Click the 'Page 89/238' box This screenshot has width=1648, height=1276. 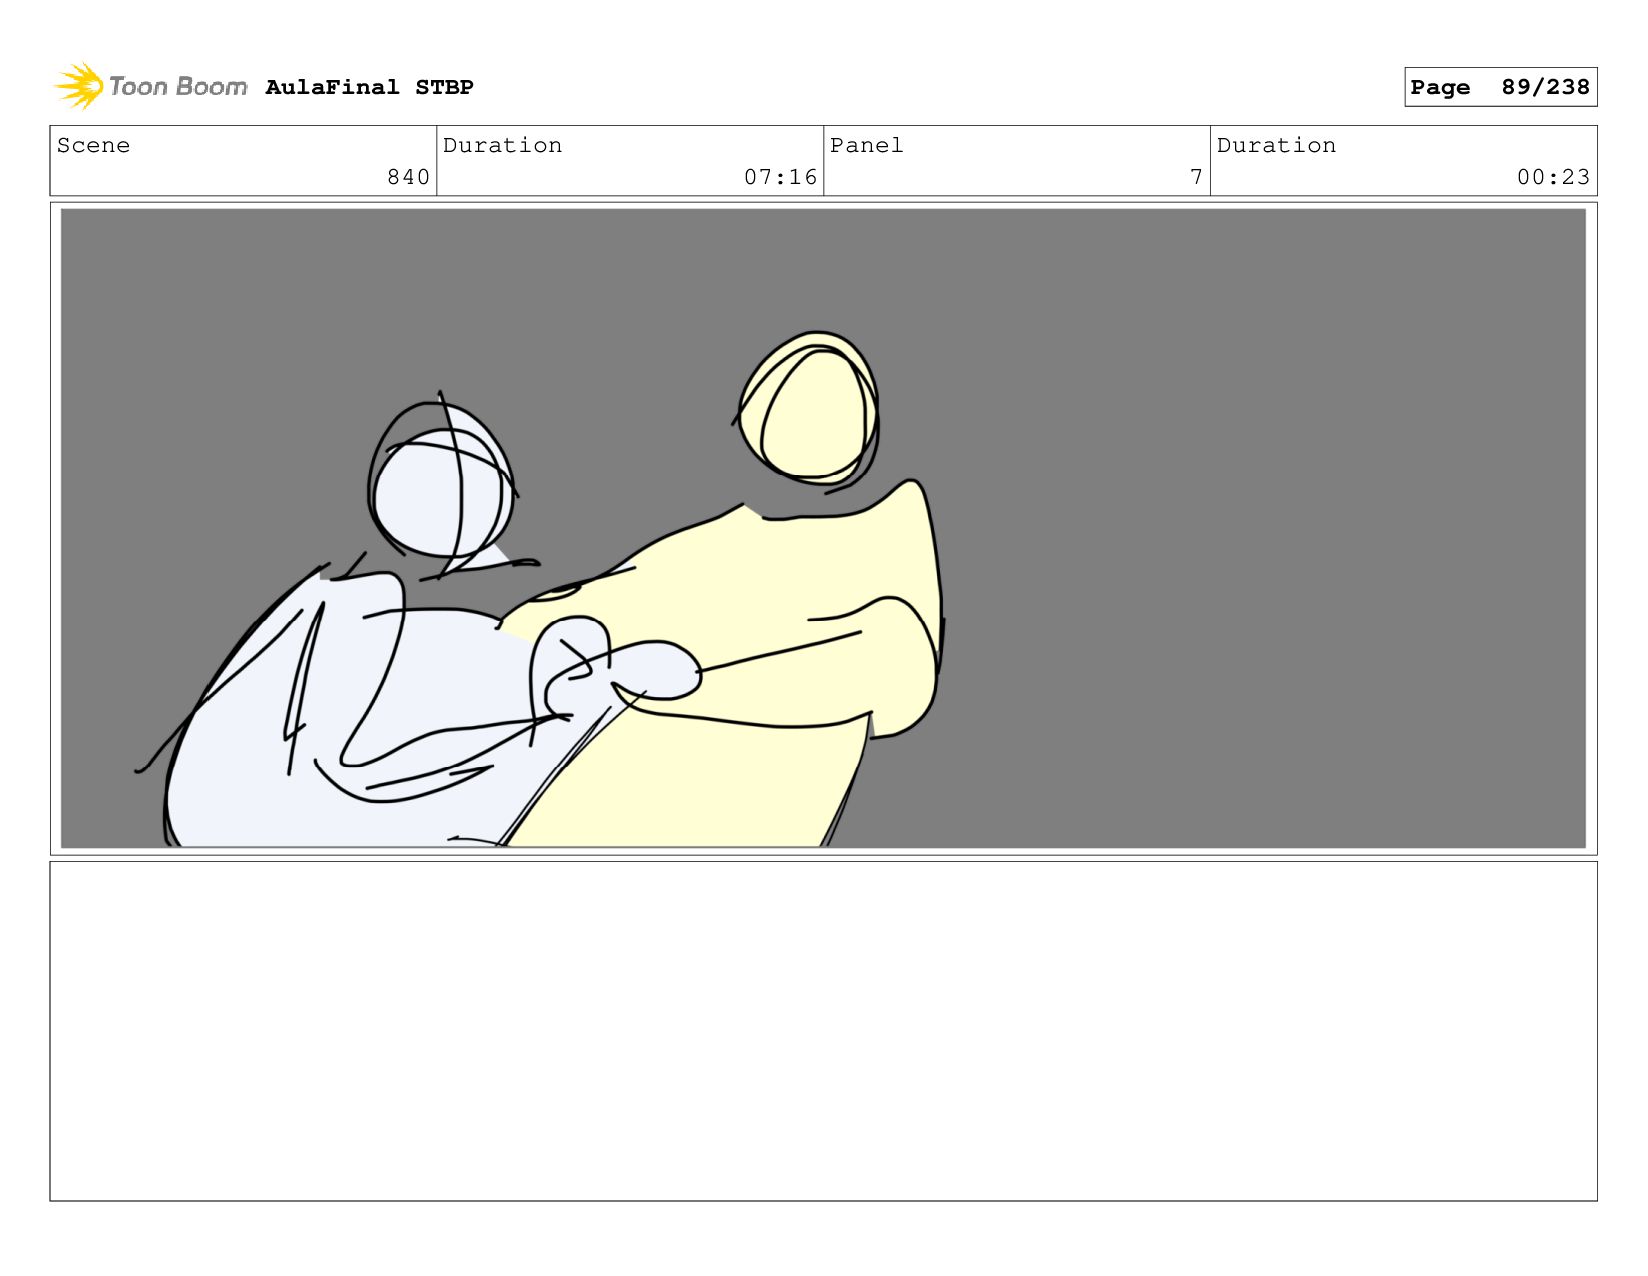[1500, 87]
